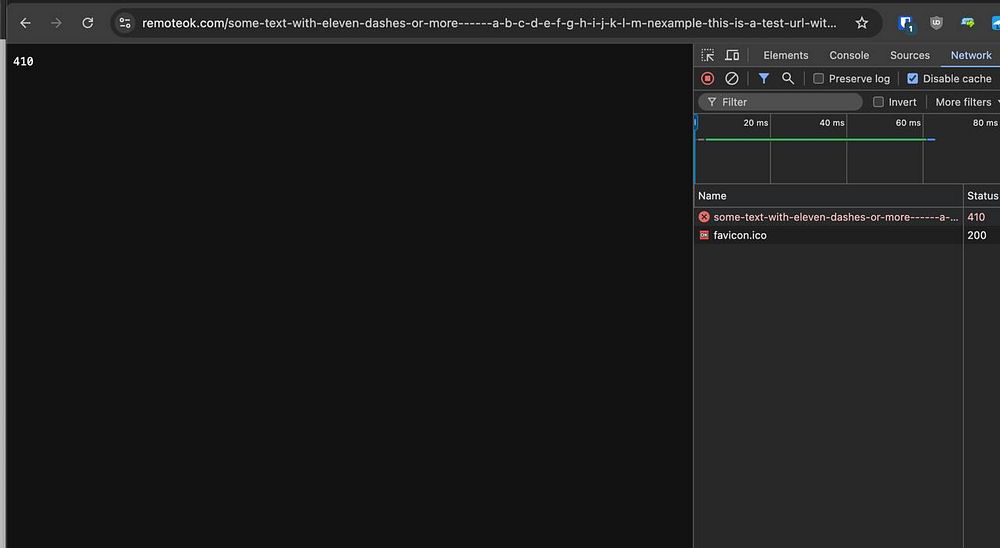1000x548 pixels.
Task: Click the address bar URL text
Action: [489, 23]
